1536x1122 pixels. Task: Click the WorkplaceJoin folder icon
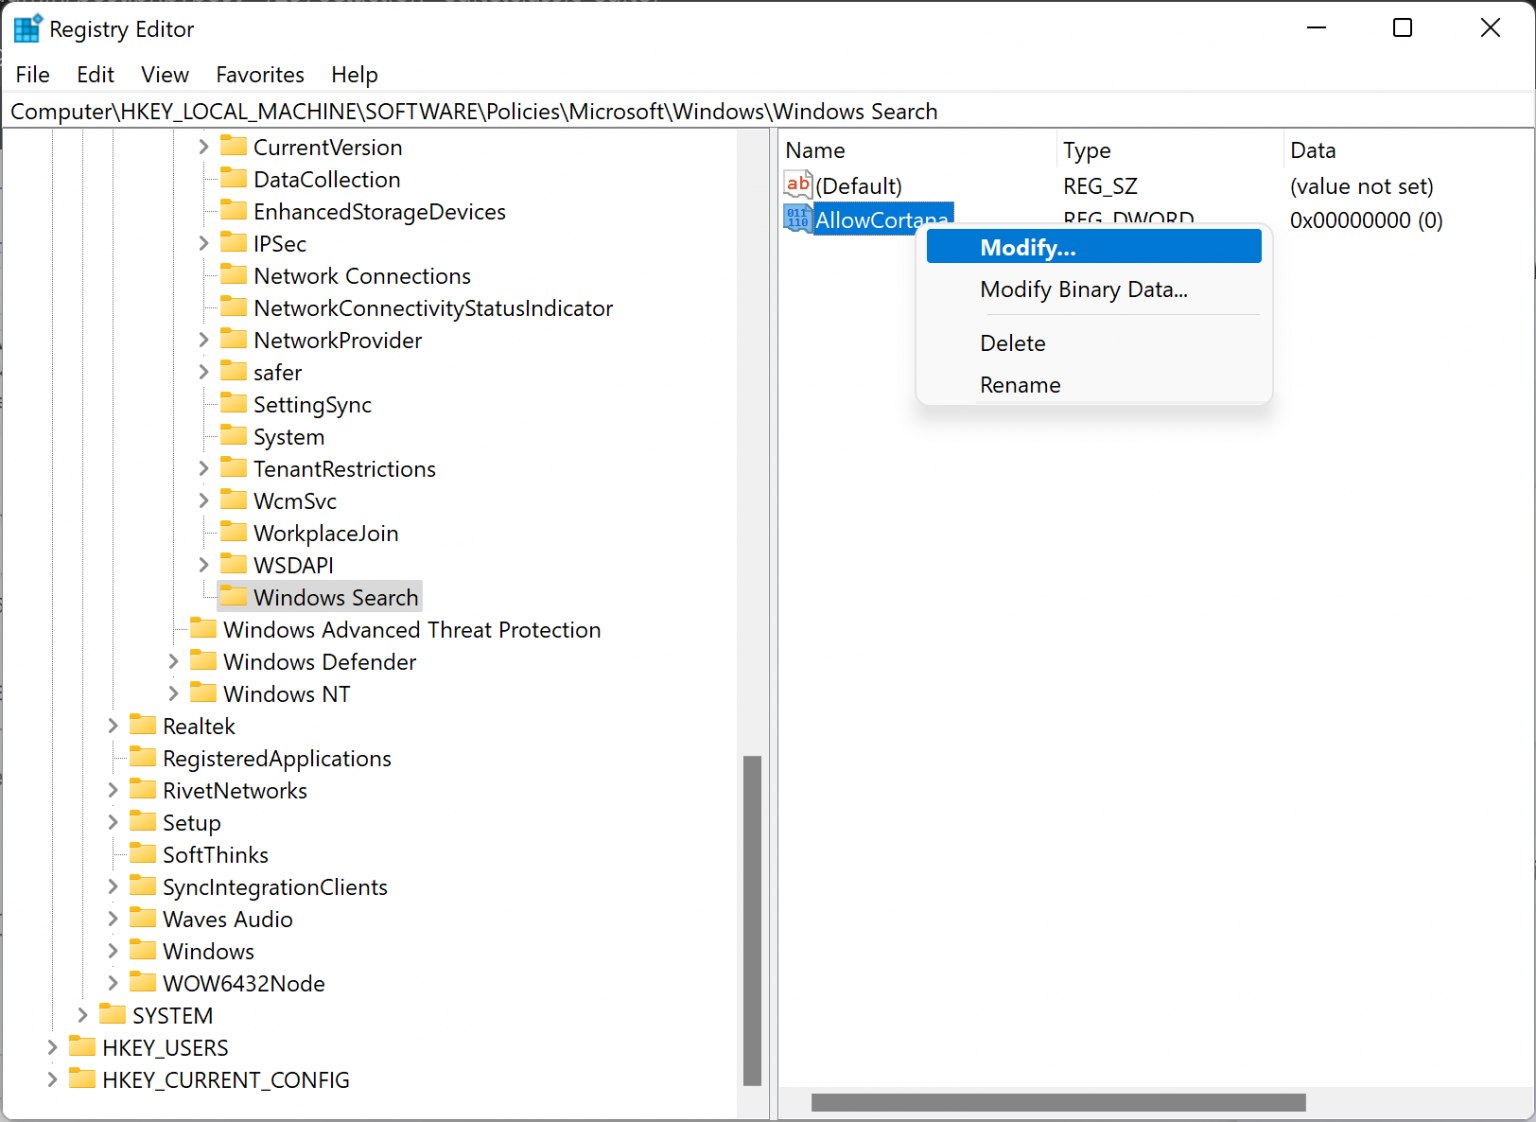point(234,532)
